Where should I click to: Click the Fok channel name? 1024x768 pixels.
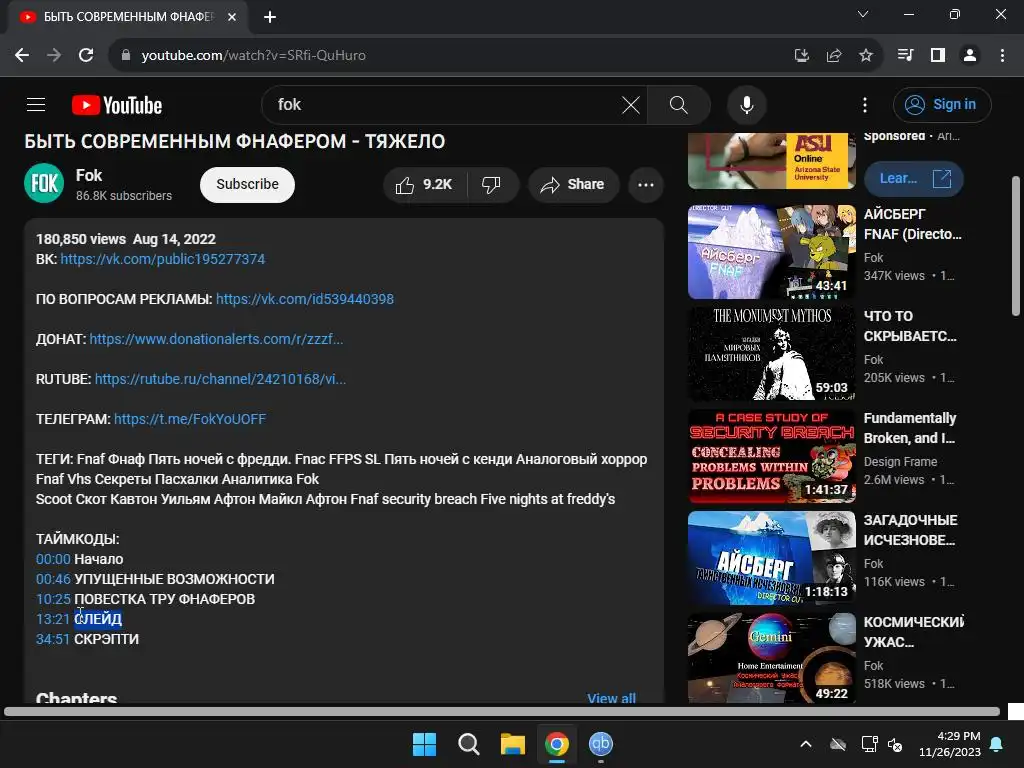pos(89,175)
